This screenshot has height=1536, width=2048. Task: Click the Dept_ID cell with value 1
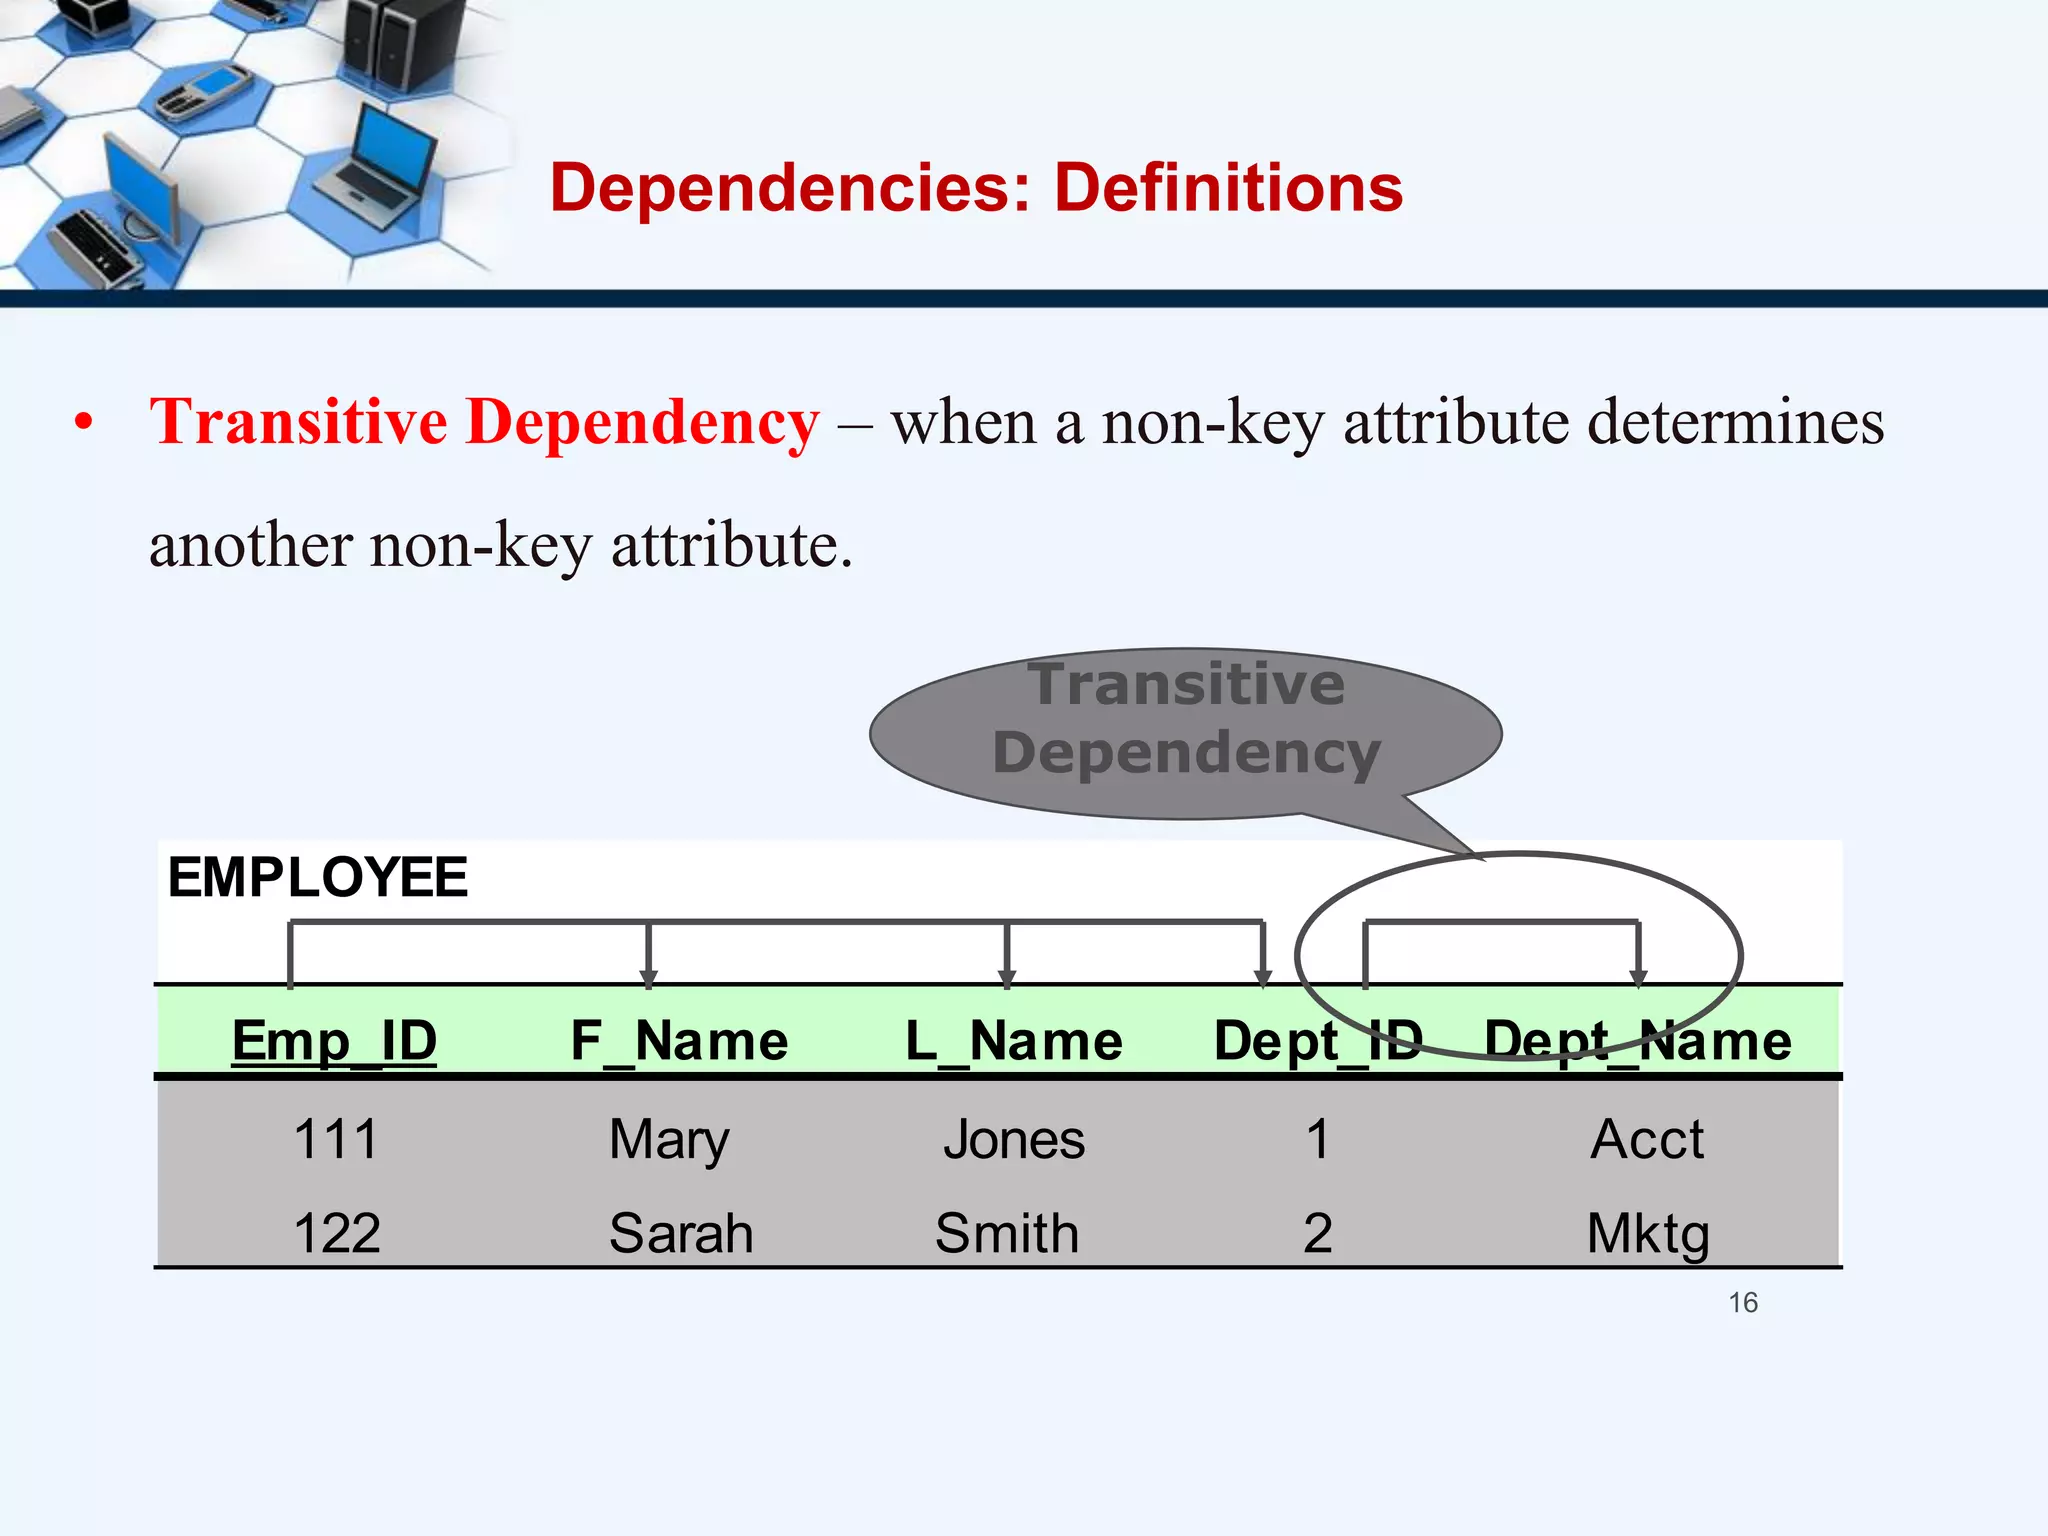click(1318, 1139)
